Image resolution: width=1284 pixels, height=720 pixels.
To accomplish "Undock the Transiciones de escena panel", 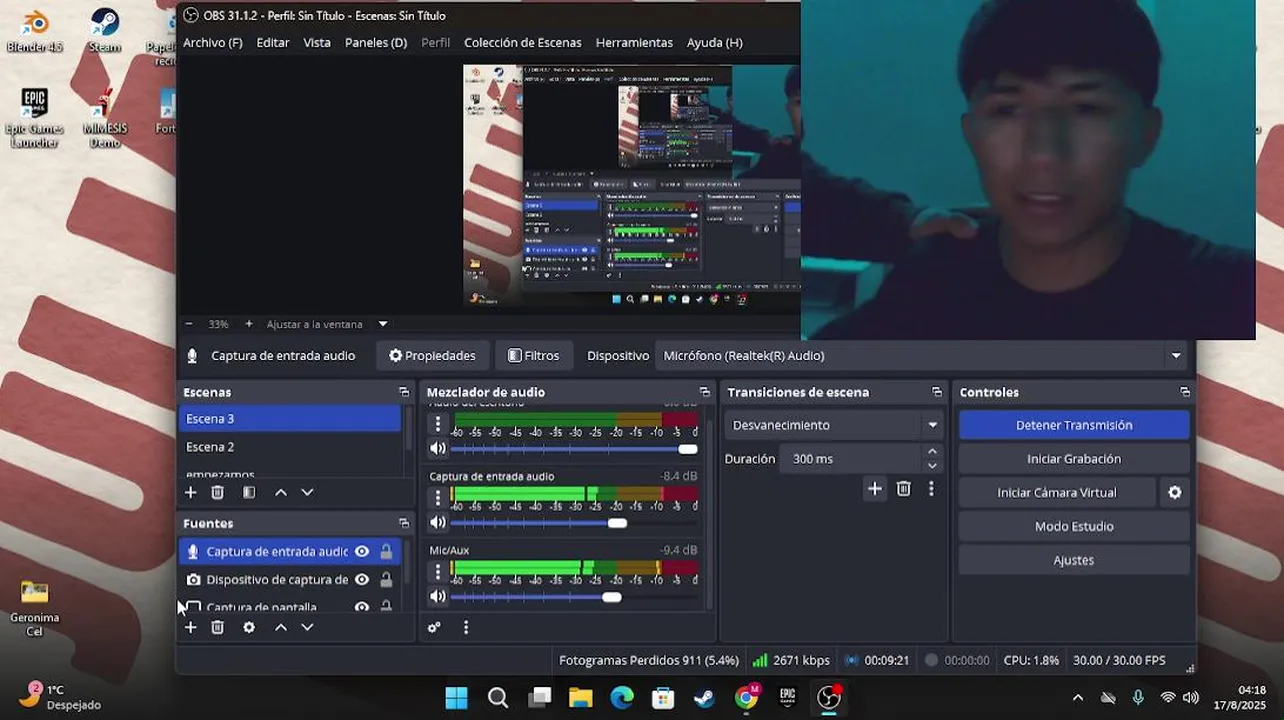I will click(937, 392).
